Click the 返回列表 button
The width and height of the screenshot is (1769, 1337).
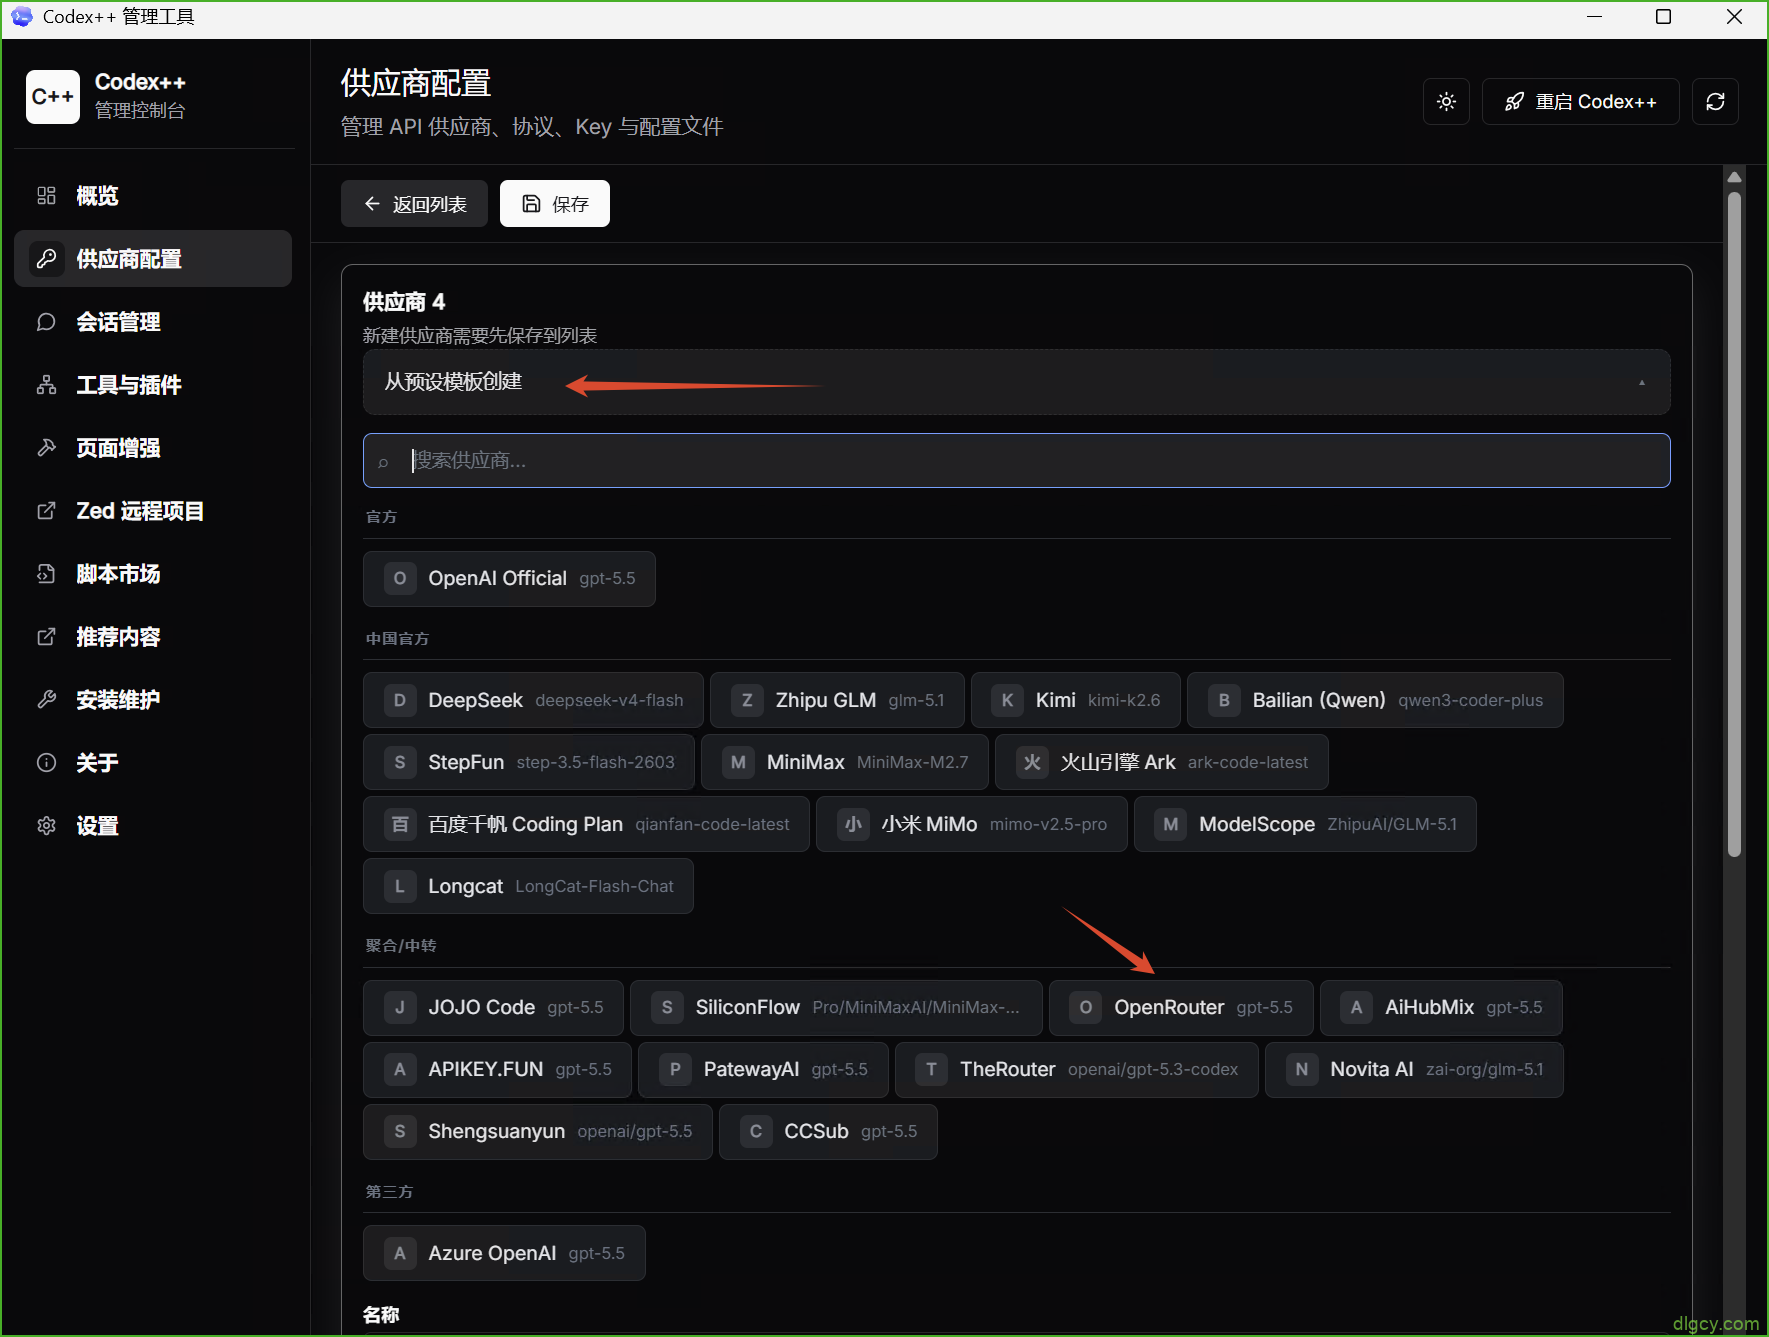[414, 204]
